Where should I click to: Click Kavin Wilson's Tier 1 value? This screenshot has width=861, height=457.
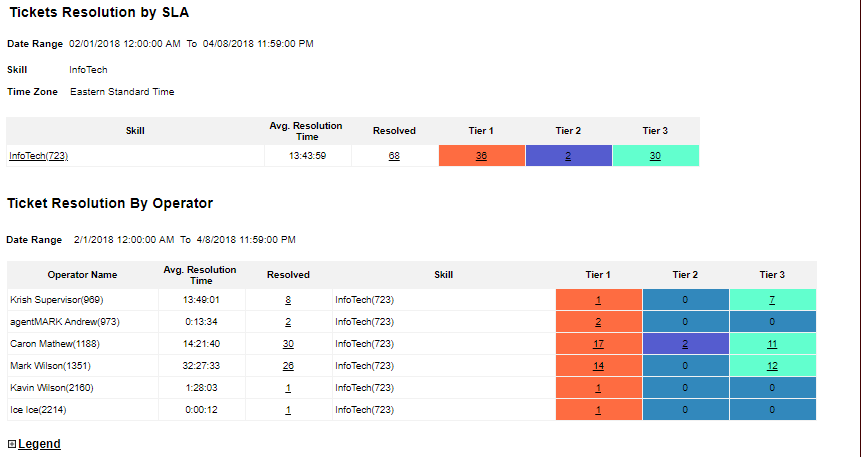point(598,388)
